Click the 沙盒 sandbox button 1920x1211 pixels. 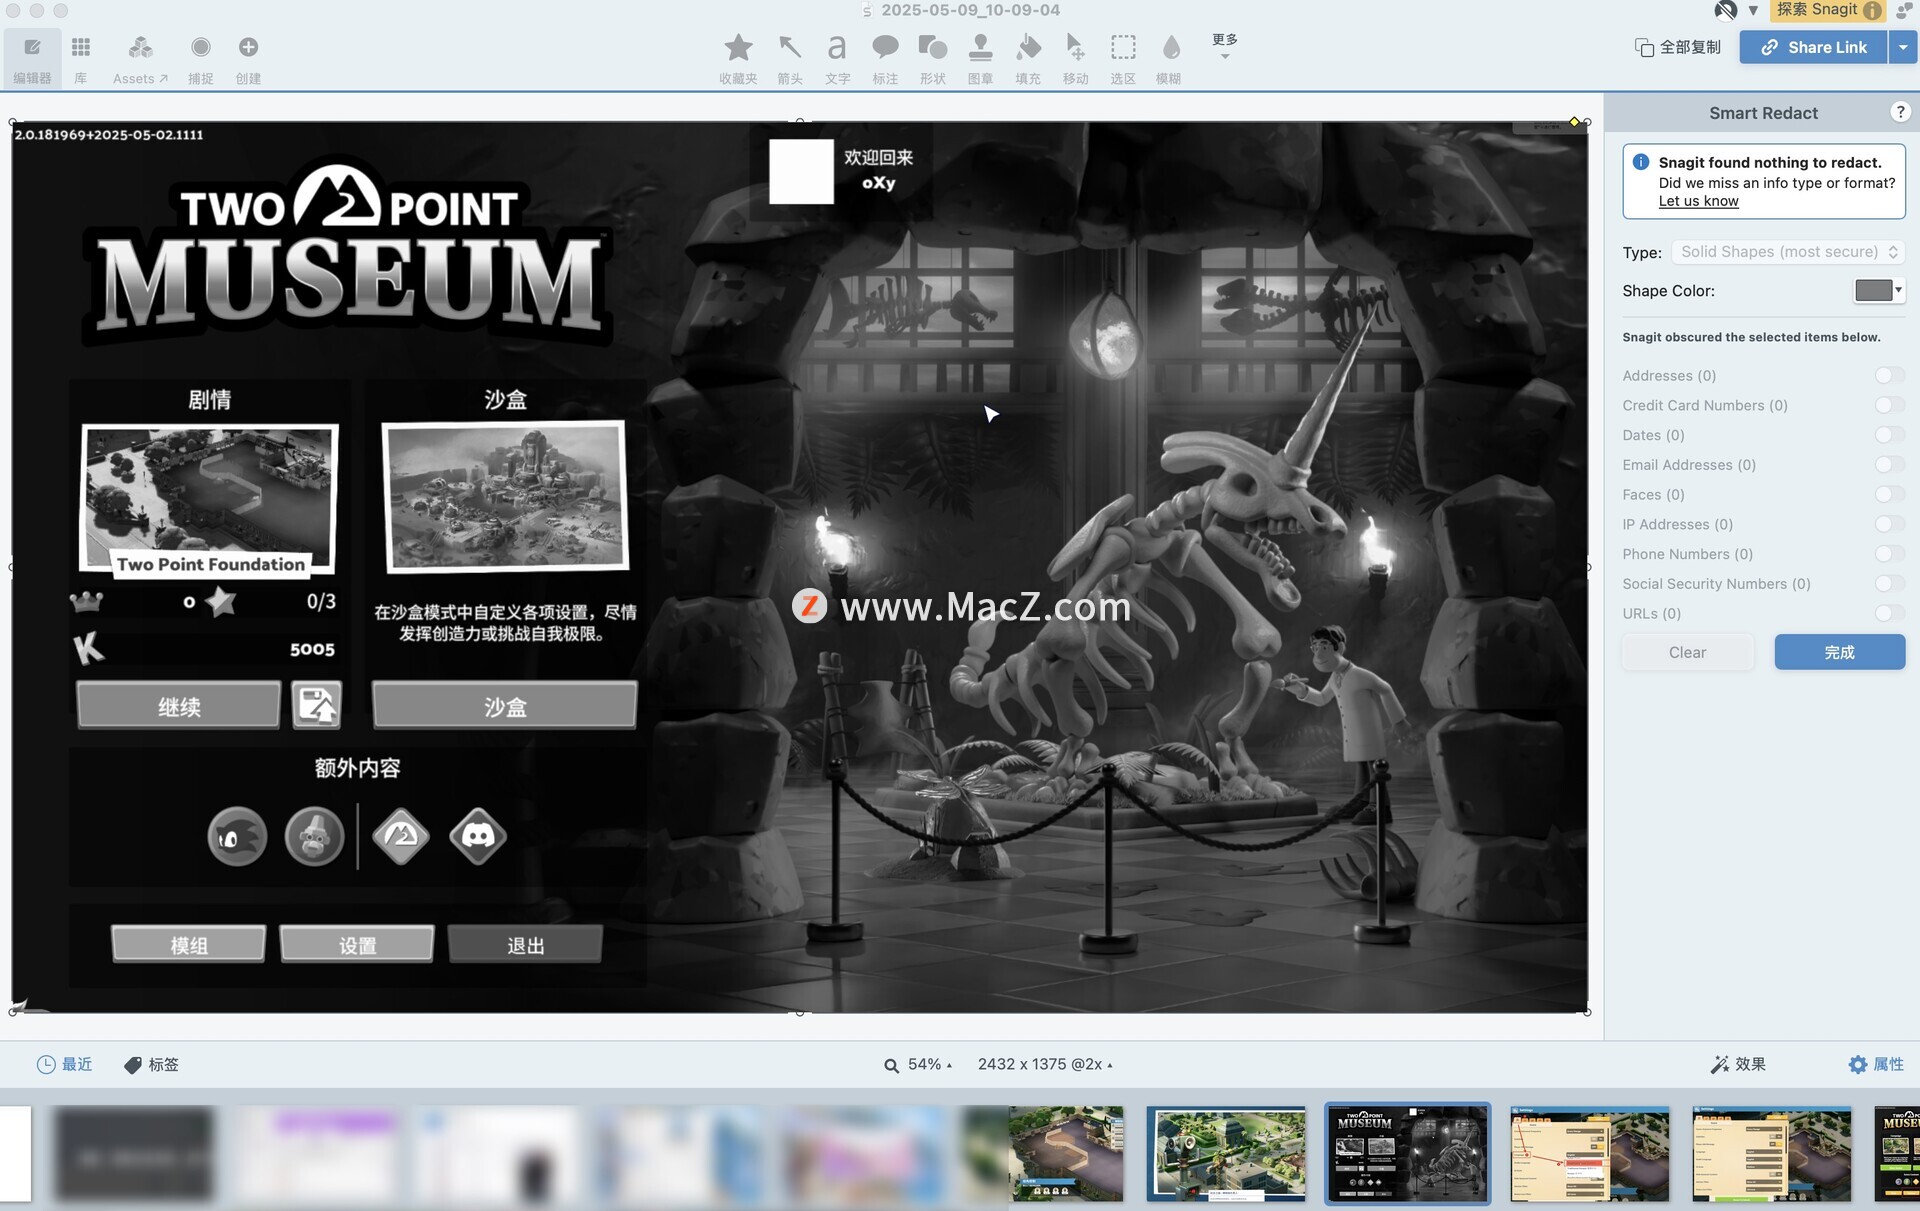(x=504, y=706)
